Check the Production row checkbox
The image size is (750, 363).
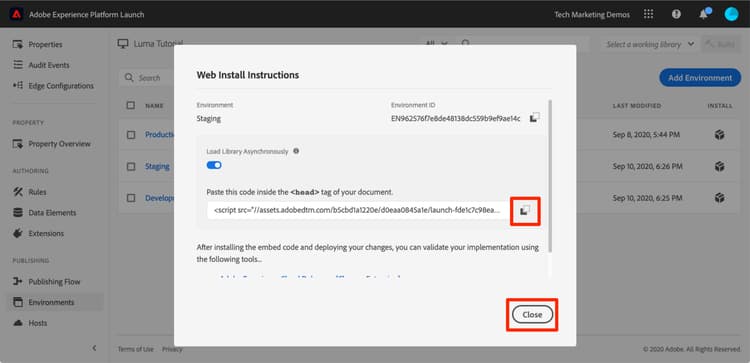[x=131, y=135]
